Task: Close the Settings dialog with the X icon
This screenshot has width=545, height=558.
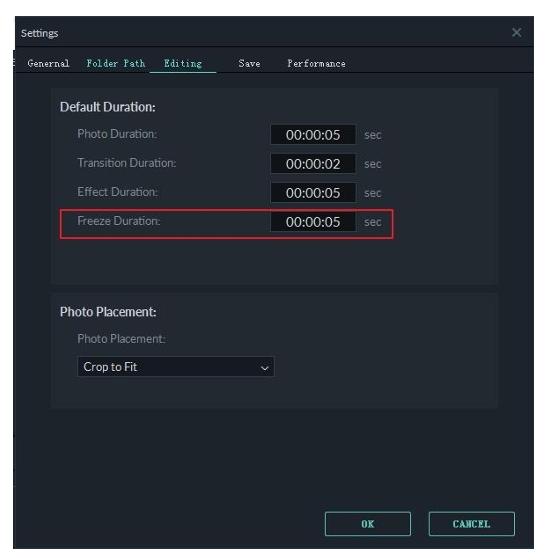Action: point(516,33)
